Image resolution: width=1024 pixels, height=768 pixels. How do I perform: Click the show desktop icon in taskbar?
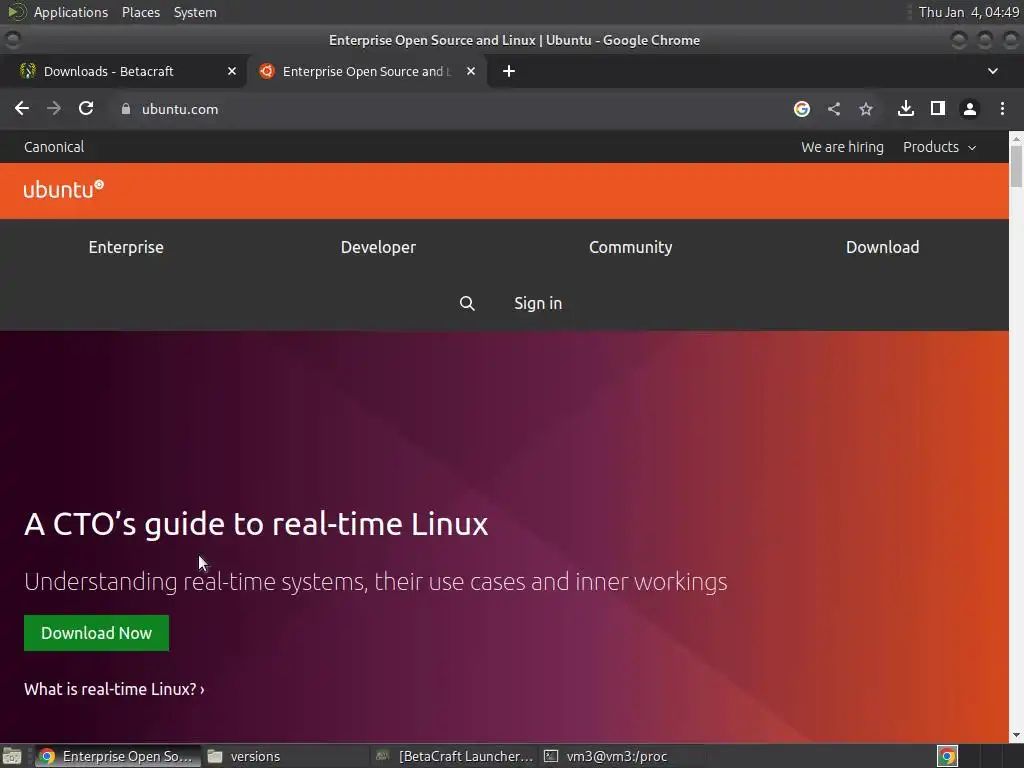[12, 756]
